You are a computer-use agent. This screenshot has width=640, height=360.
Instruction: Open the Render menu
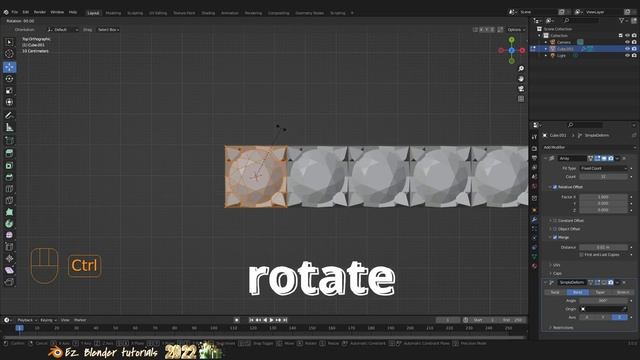[x=40, y=12]
